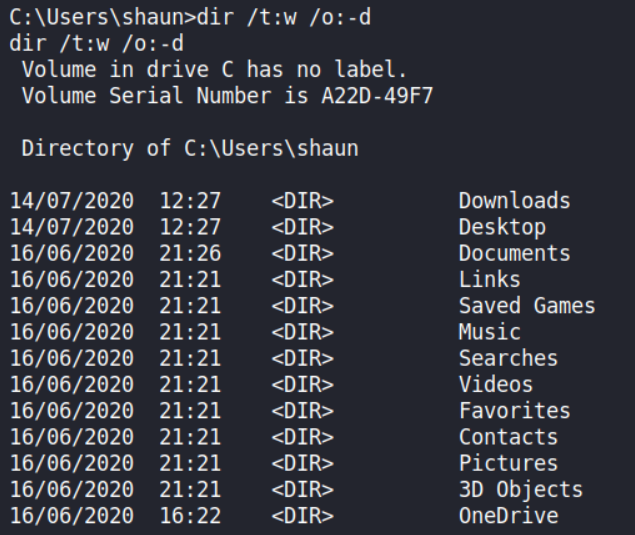Screen dimensions: 635x535
Task: Click the 21:26 time on the Documents row
Action: 190,253
